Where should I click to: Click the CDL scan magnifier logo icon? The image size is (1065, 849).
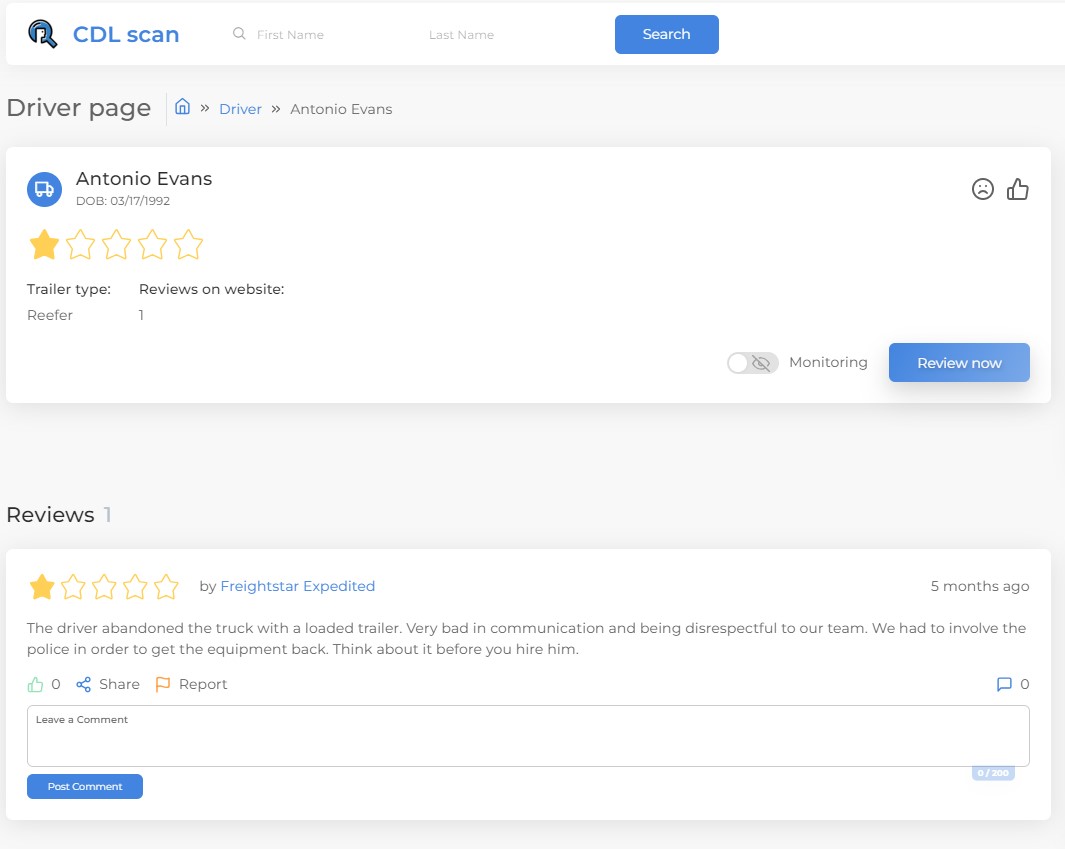42,34
